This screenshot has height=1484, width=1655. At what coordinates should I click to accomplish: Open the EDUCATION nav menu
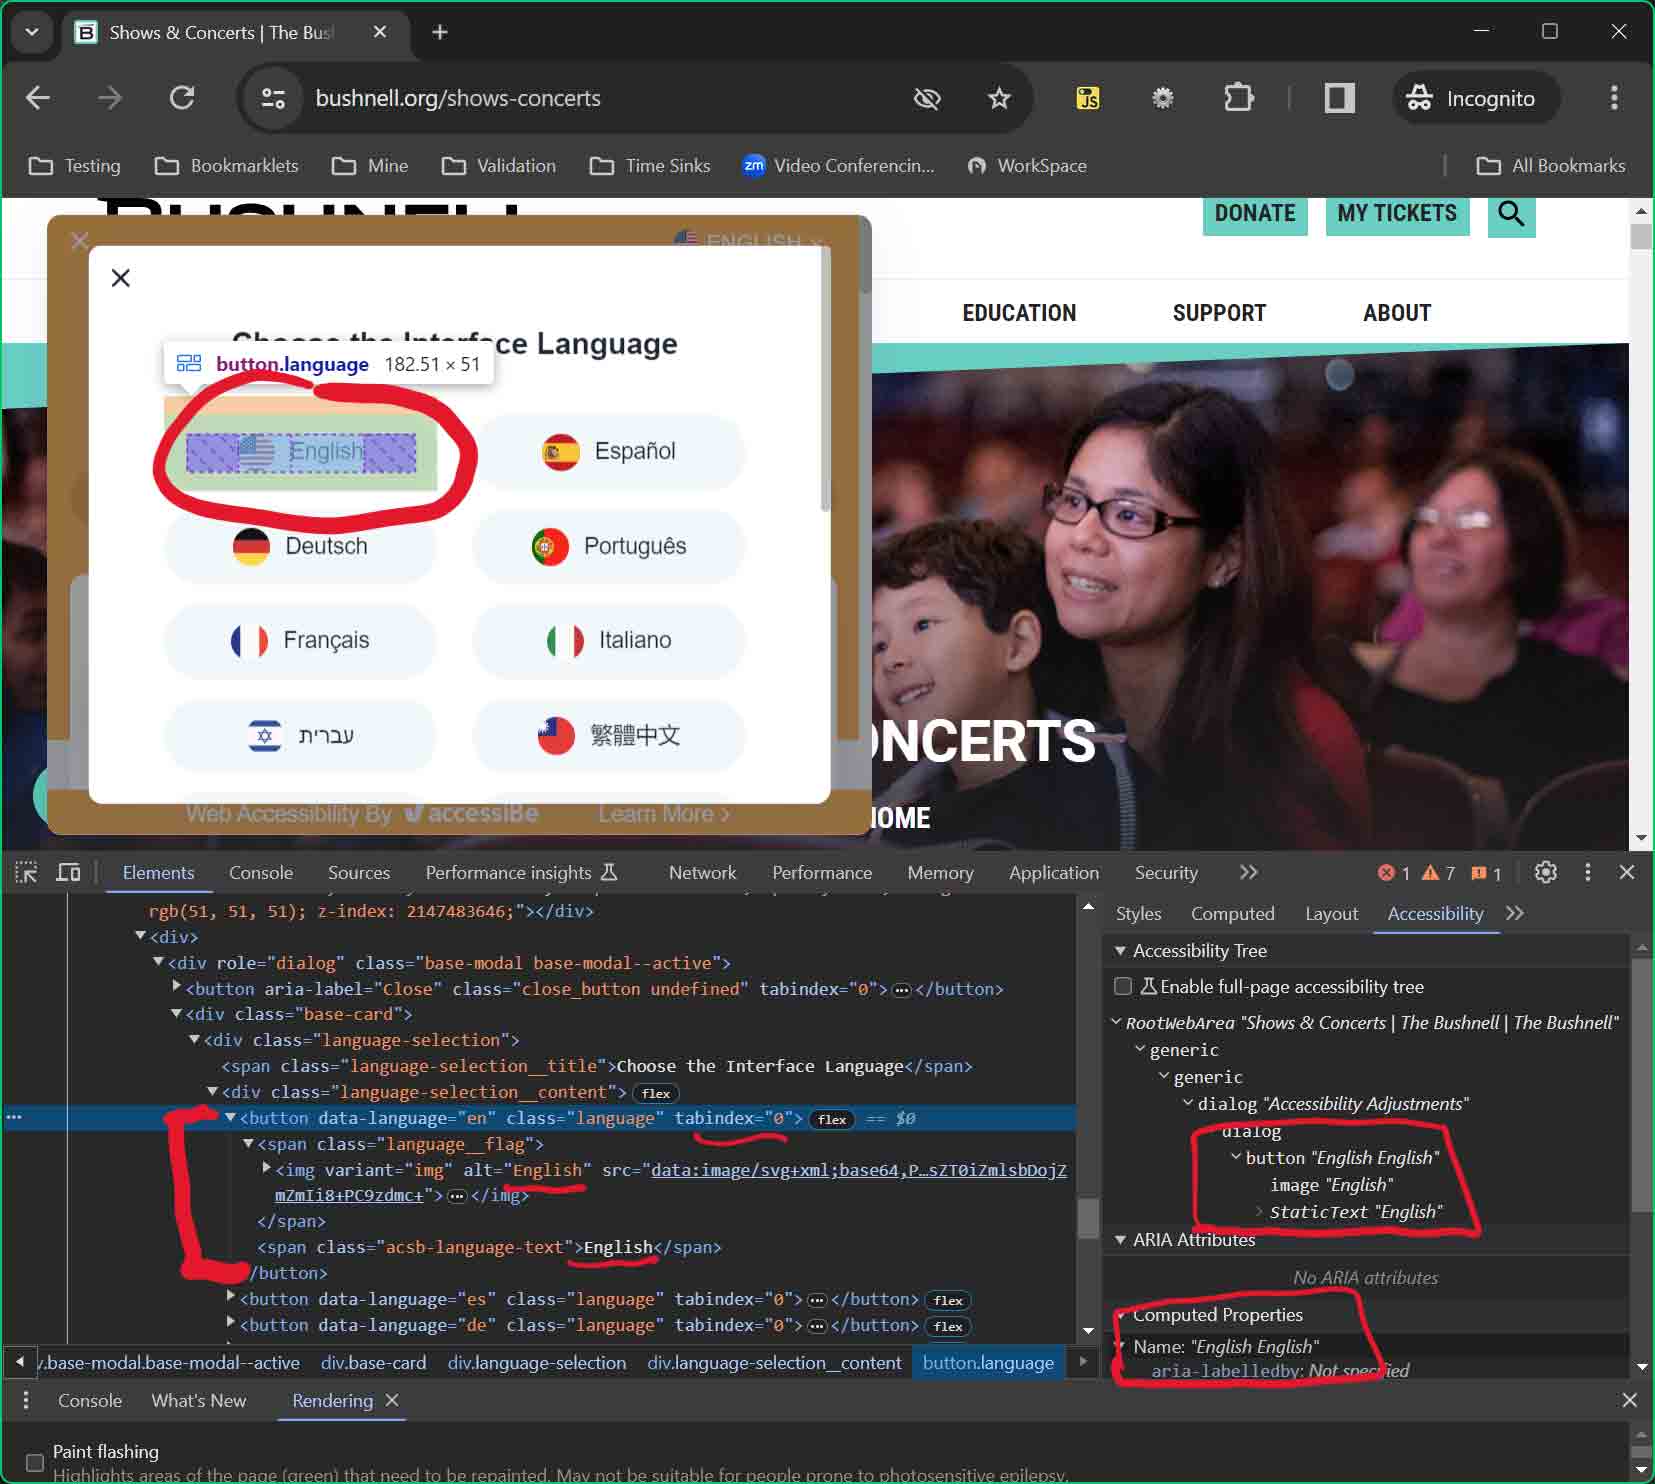click(1019, 313)
